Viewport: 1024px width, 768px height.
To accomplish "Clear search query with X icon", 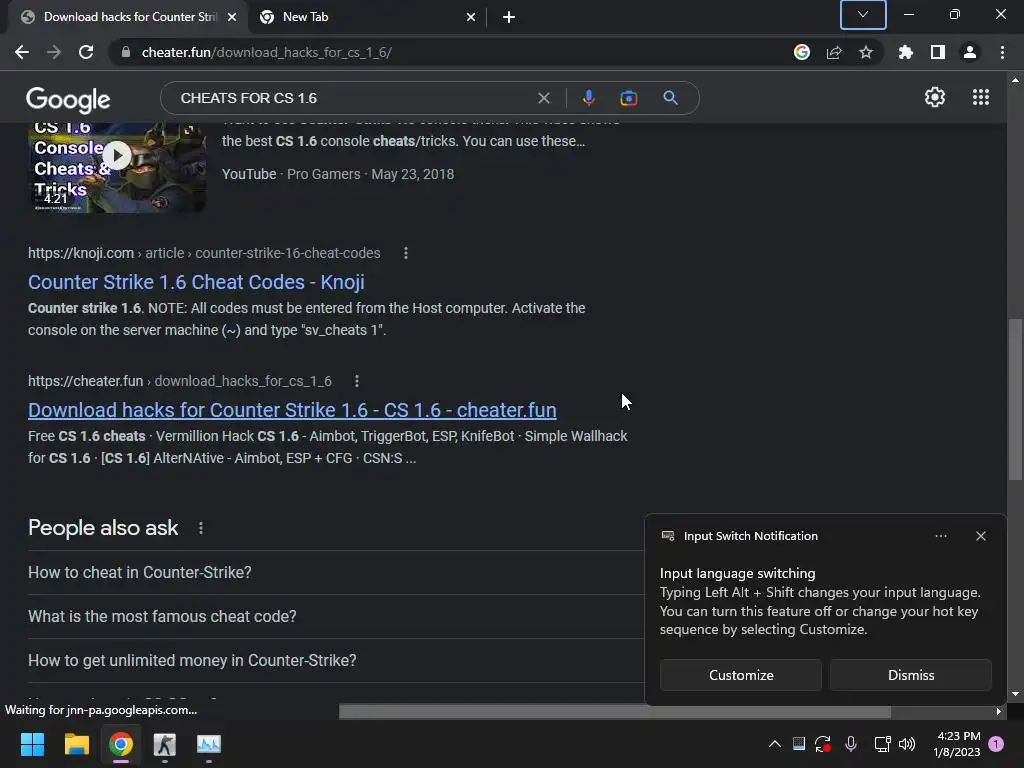I will [x=543, y=98].
